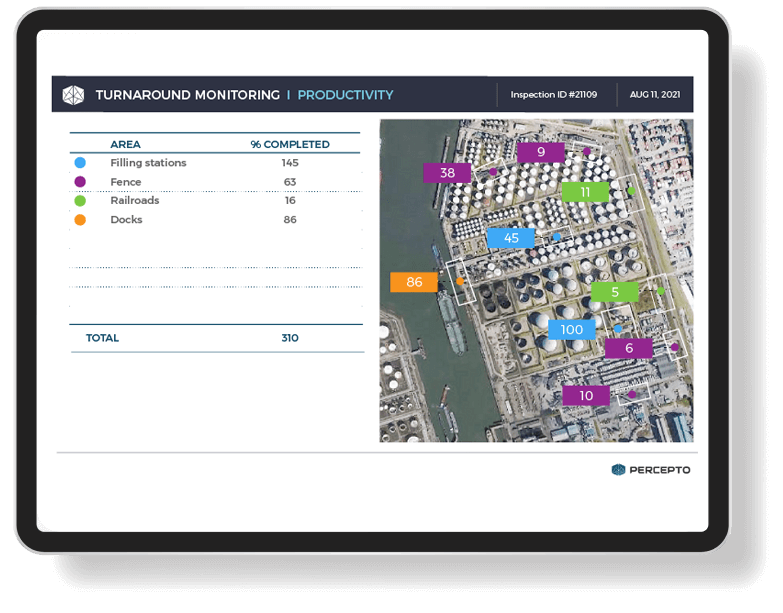The image size is (783, 613).
Task: Click the total value 310
Action: click(x=290, y=338)
